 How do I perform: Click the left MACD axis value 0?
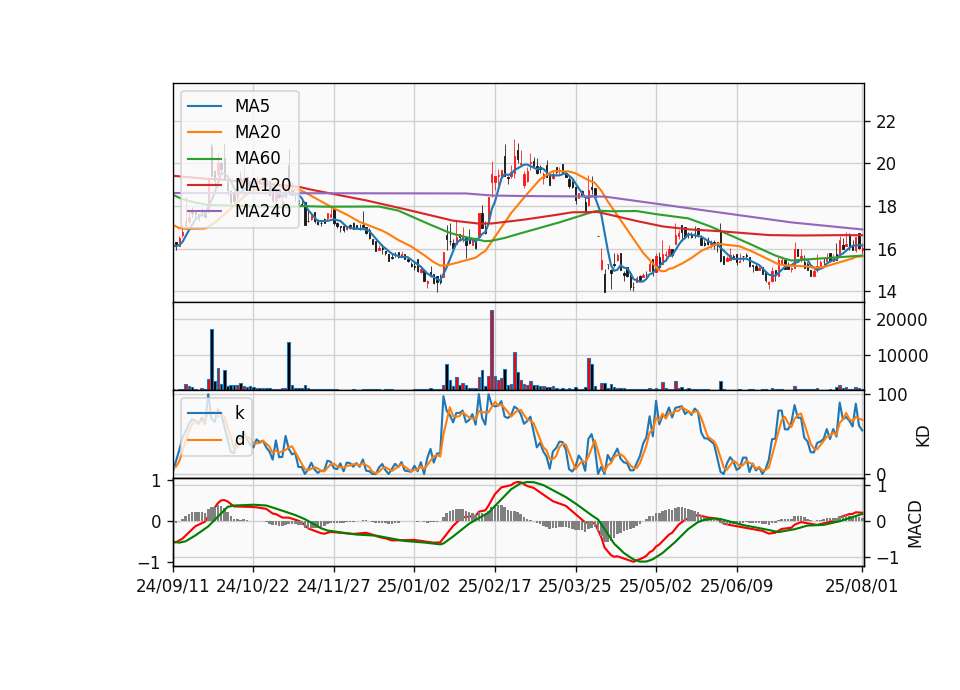click(x=156, y=522)
